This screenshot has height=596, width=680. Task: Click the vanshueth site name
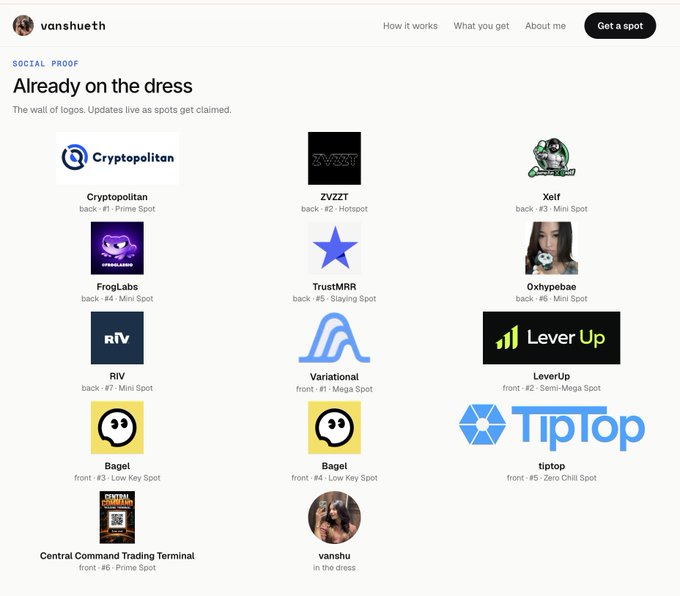click(x=73, y=26)
